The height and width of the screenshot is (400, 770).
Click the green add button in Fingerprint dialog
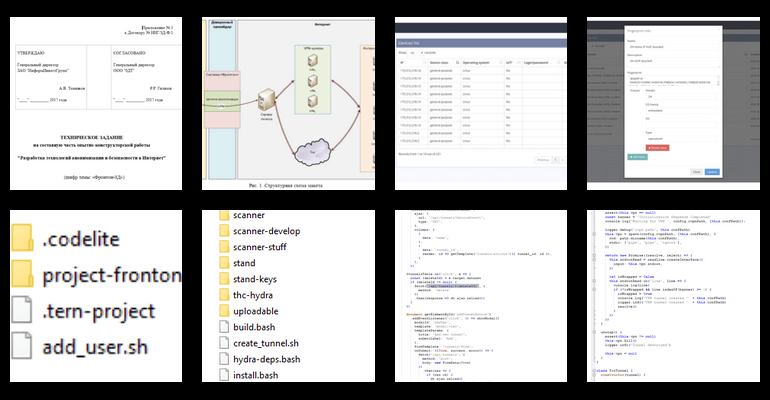[637, 157]
